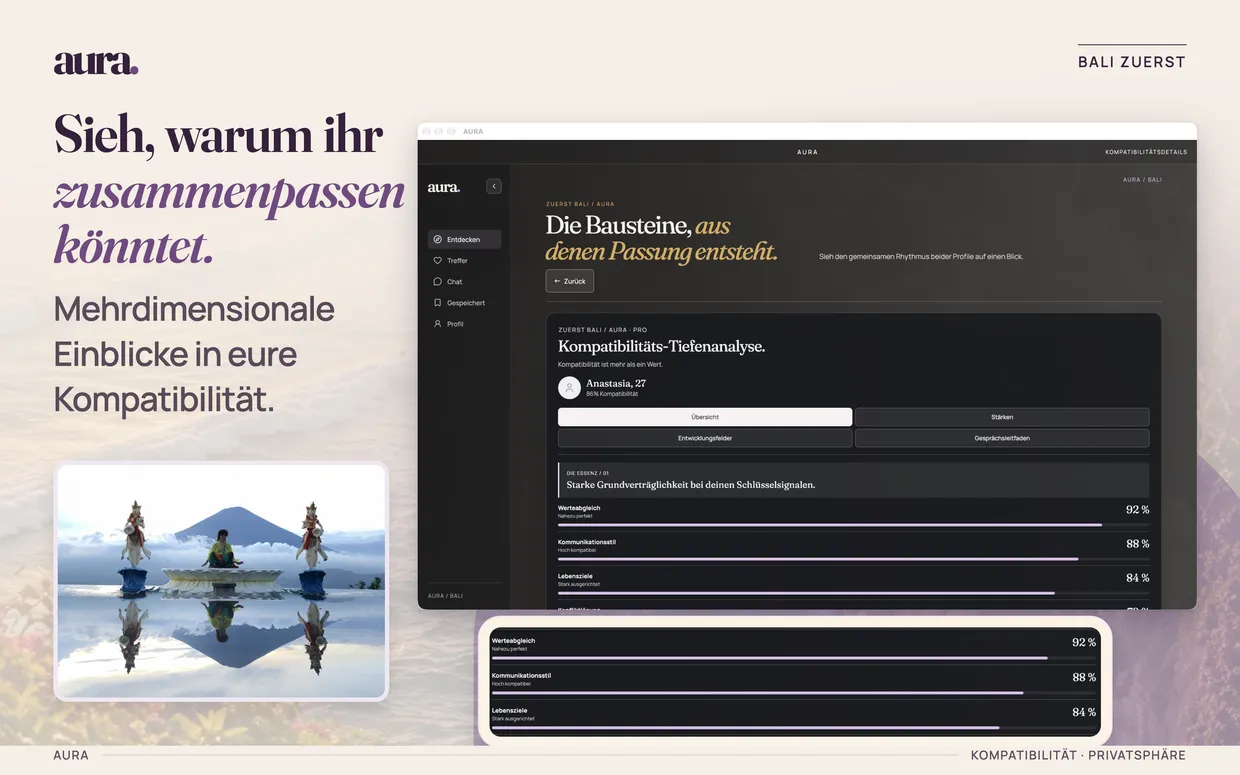
Task: Select the Übersicht tab
Action: click(x=705, y=417)
